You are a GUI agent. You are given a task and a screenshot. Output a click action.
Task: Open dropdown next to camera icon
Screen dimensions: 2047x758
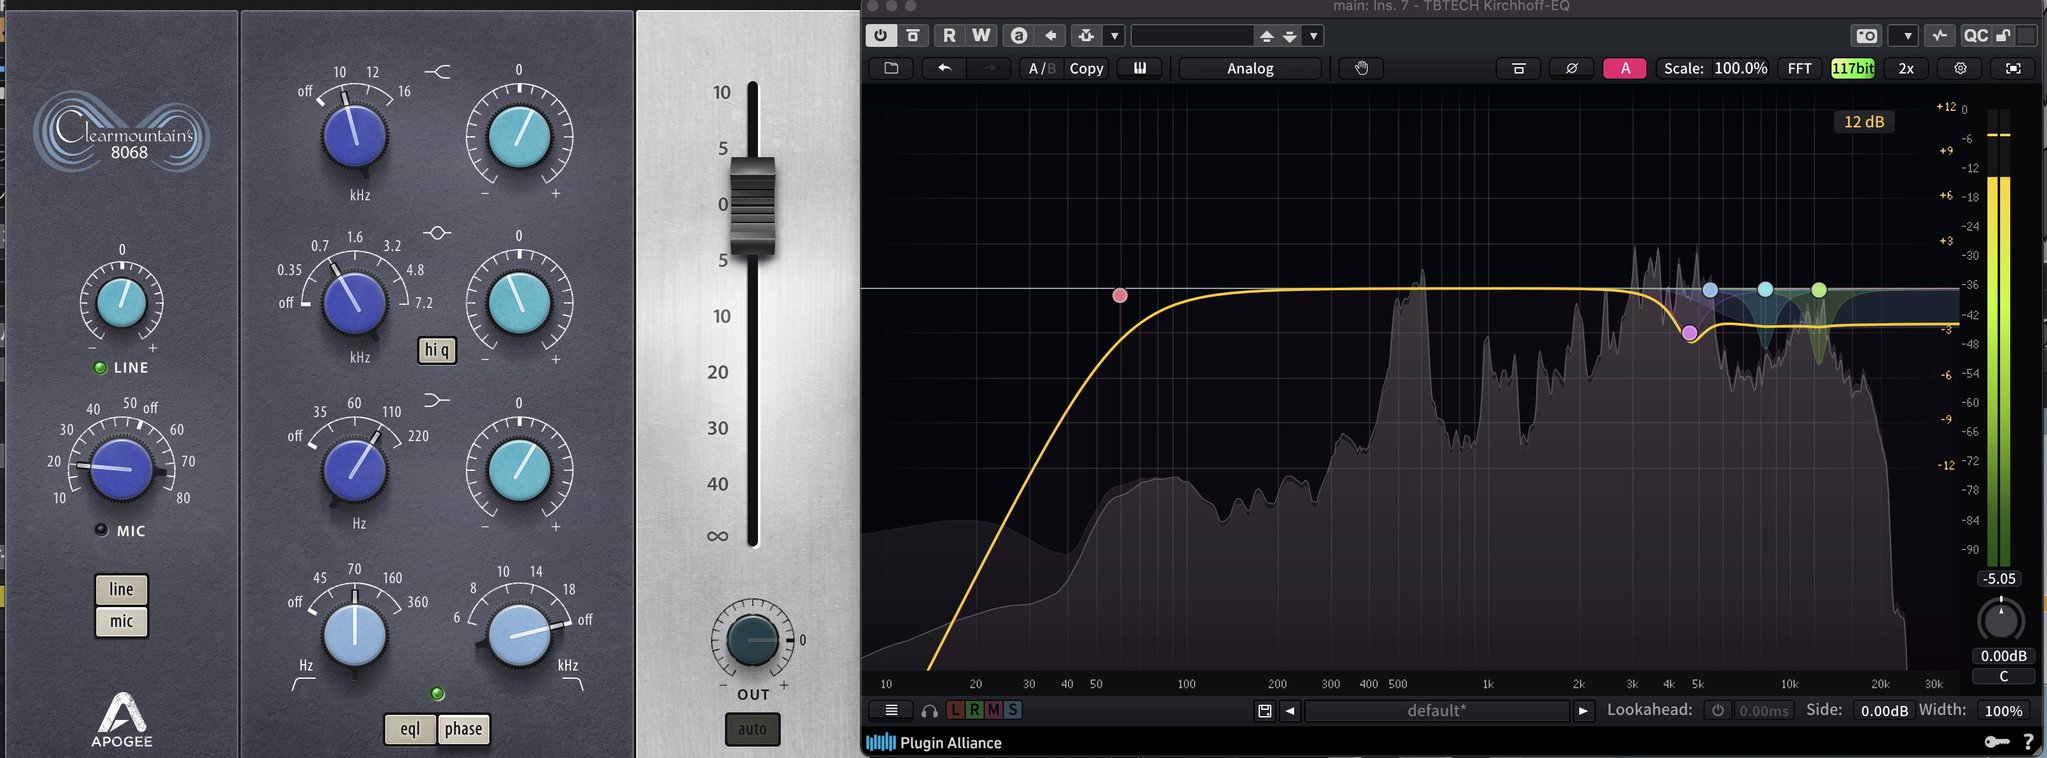1906,35
